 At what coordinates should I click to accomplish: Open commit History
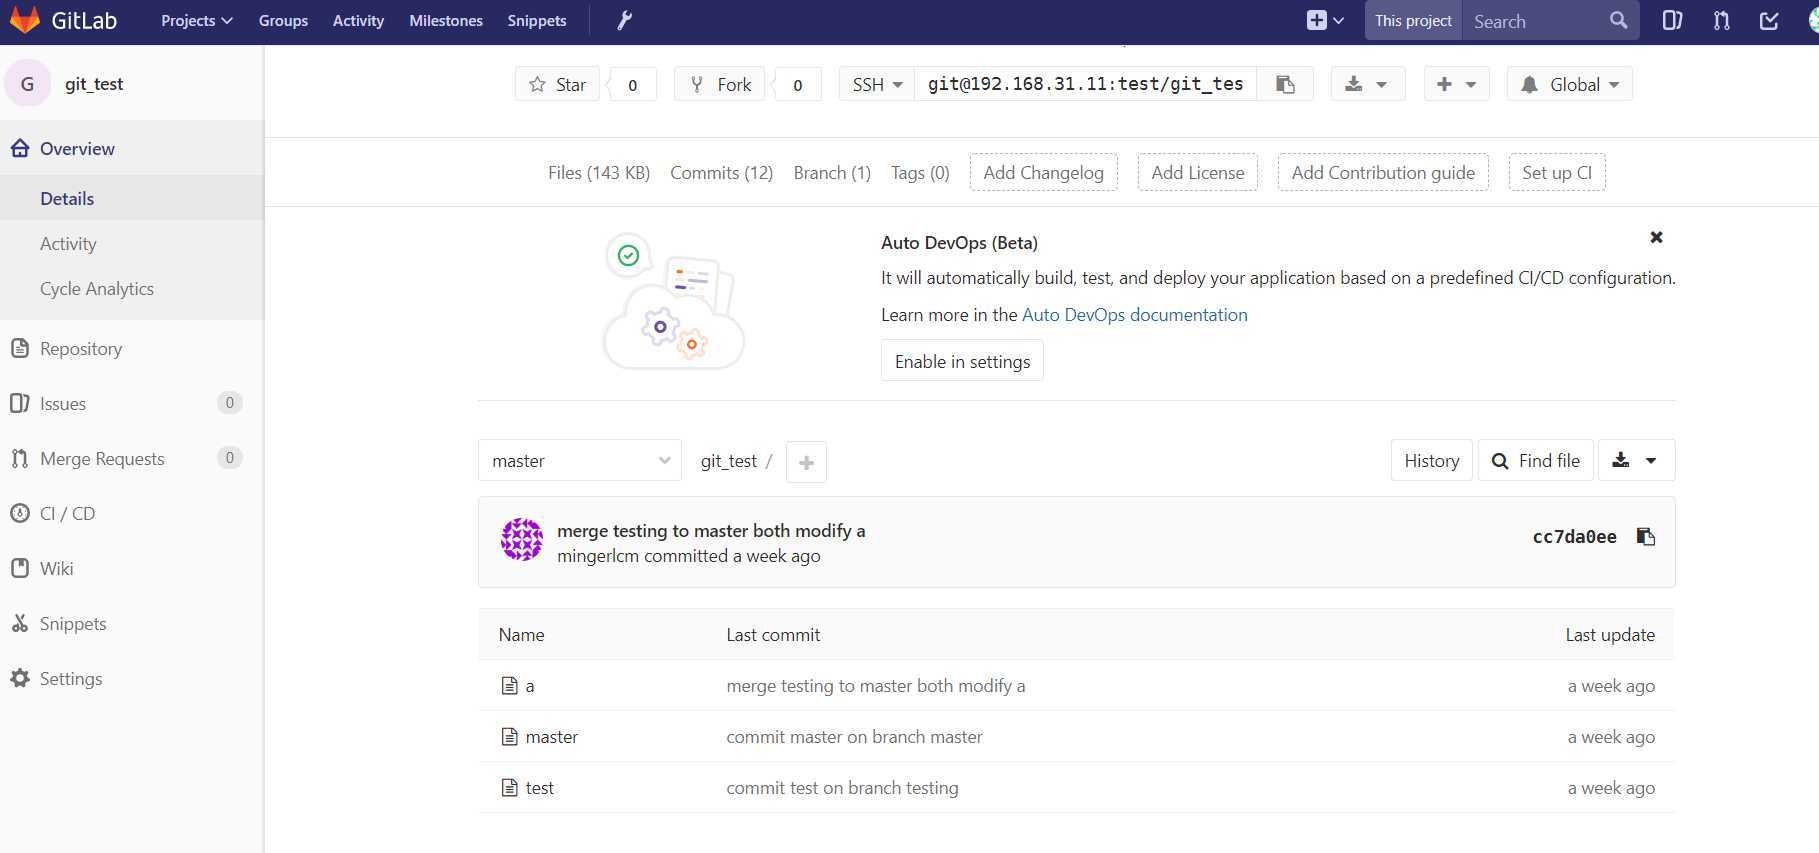(1431, 461)
